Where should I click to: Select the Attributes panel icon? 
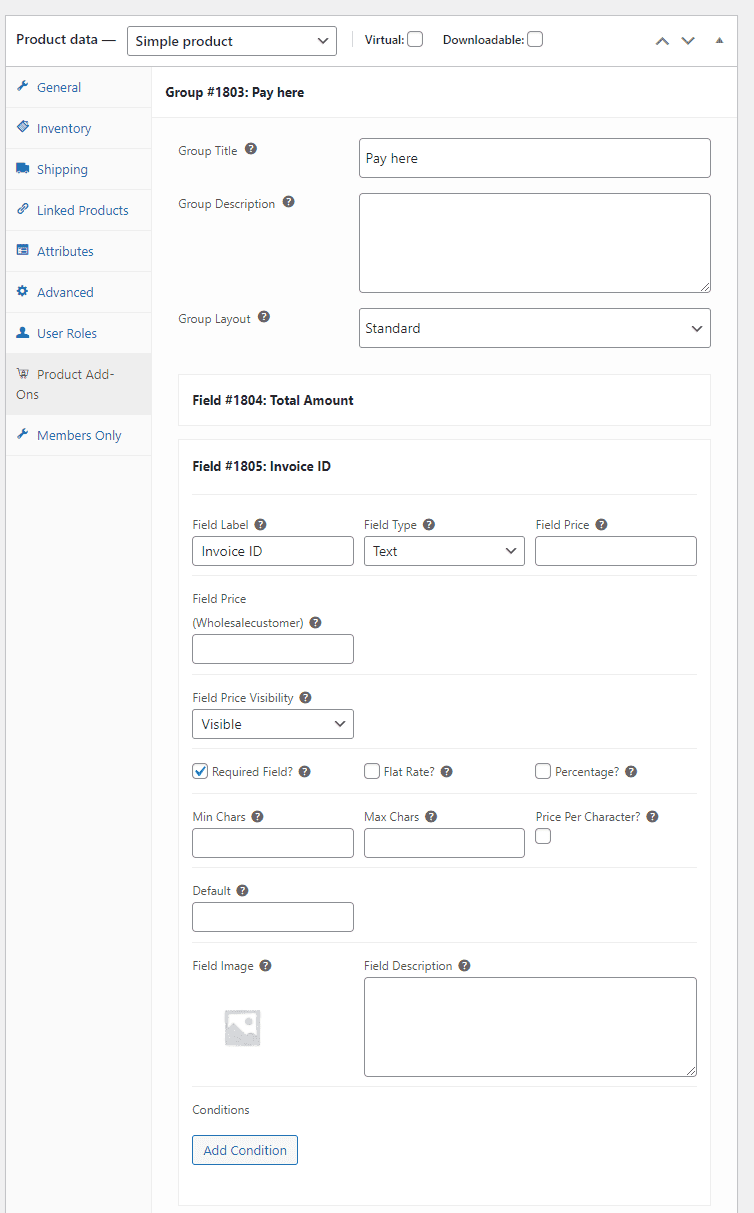tap(22, 251)
